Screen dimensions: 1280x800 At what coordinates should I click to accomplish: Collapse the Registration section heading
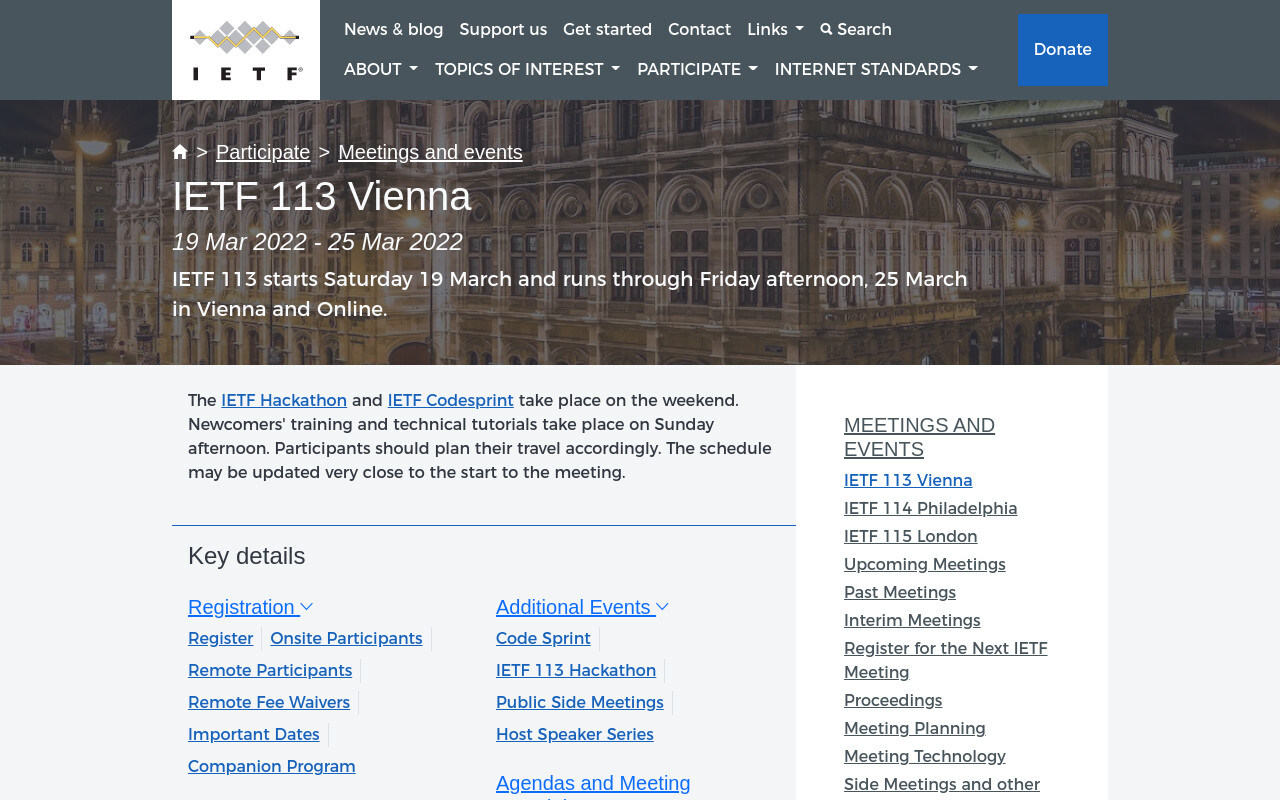click(x=251, y=607)
